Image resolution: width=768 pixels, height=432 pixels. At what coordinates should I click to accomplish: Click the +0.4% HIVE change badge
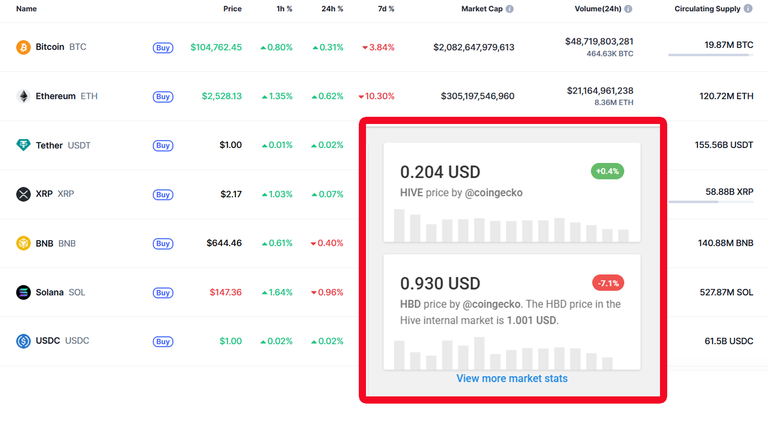607,171
